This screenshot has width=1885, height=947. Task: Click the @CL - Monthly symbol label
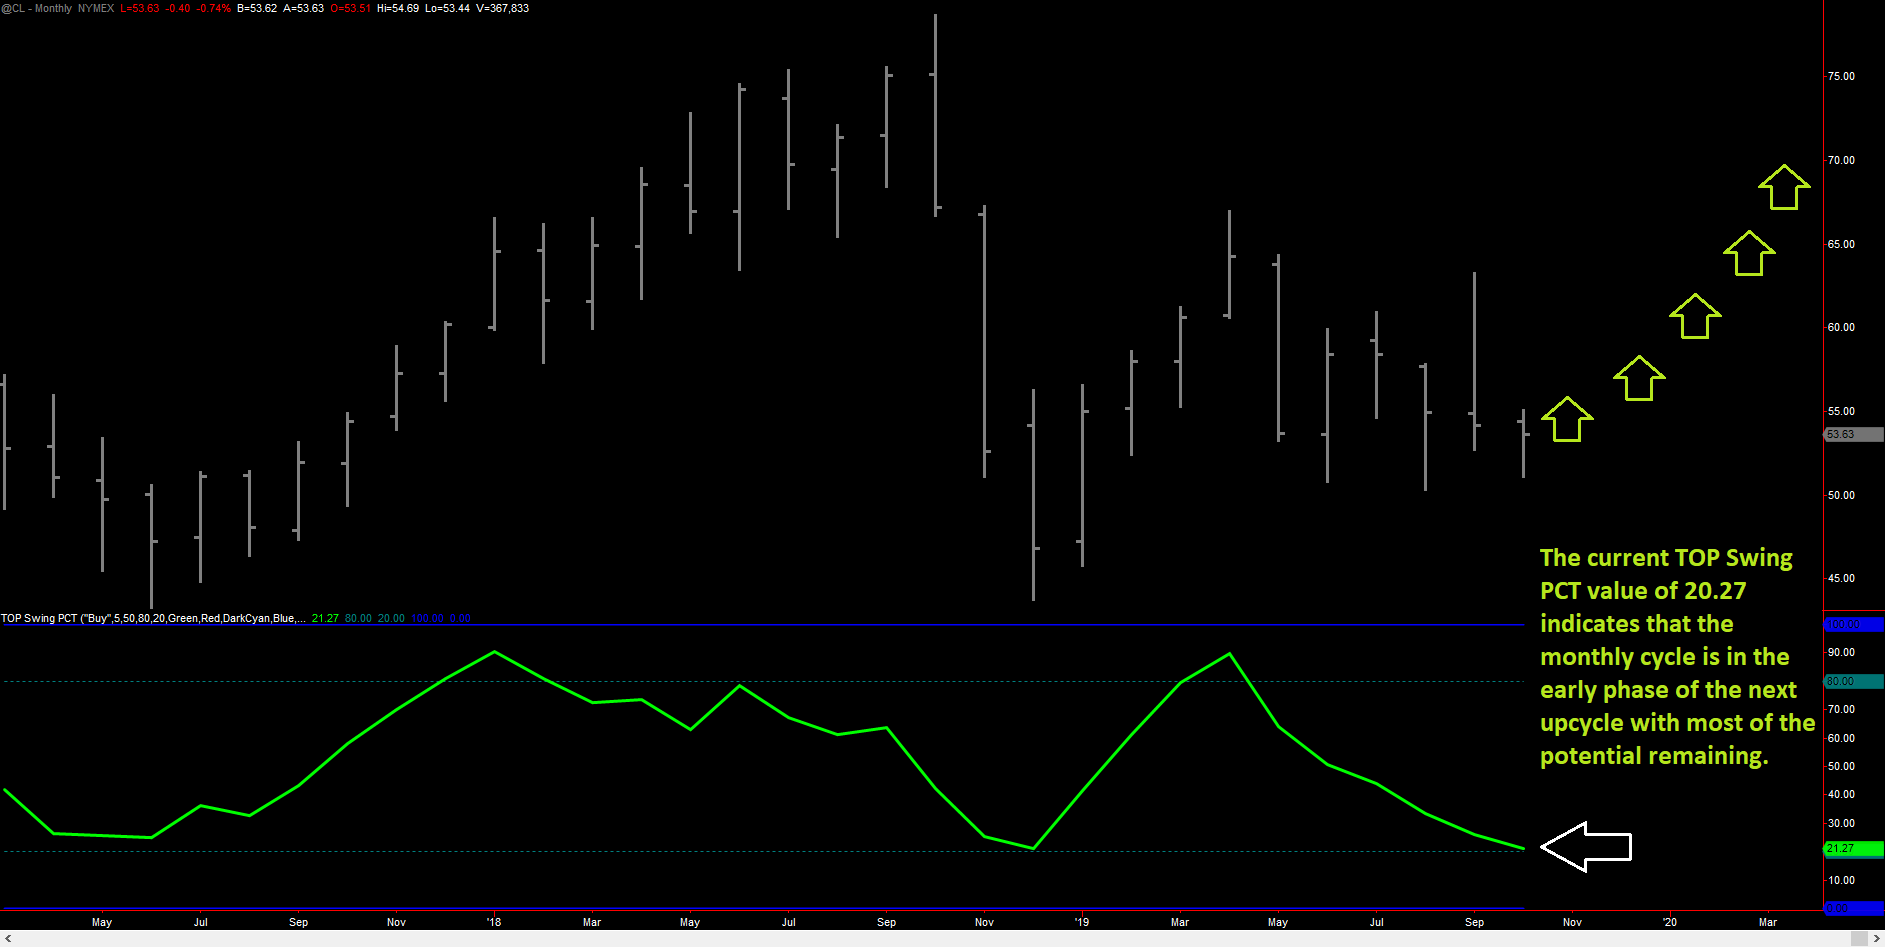(38, 8)
